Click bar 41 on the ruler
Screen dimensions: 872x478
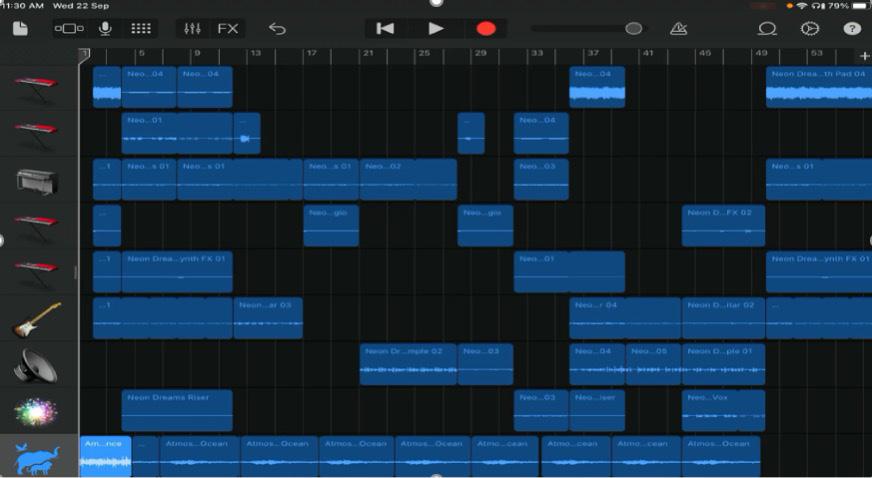pyautogui.click(x=648, y=53)
